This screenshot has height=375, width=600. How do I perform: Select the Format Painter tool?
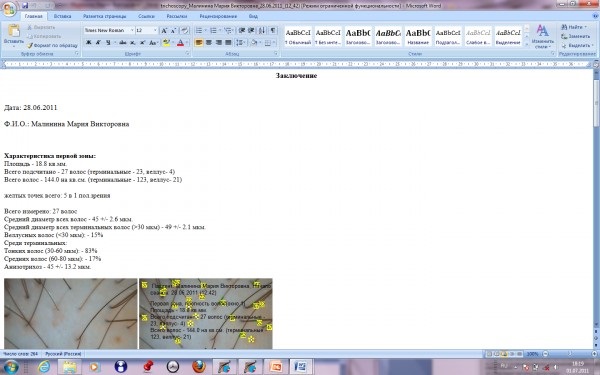52,45
